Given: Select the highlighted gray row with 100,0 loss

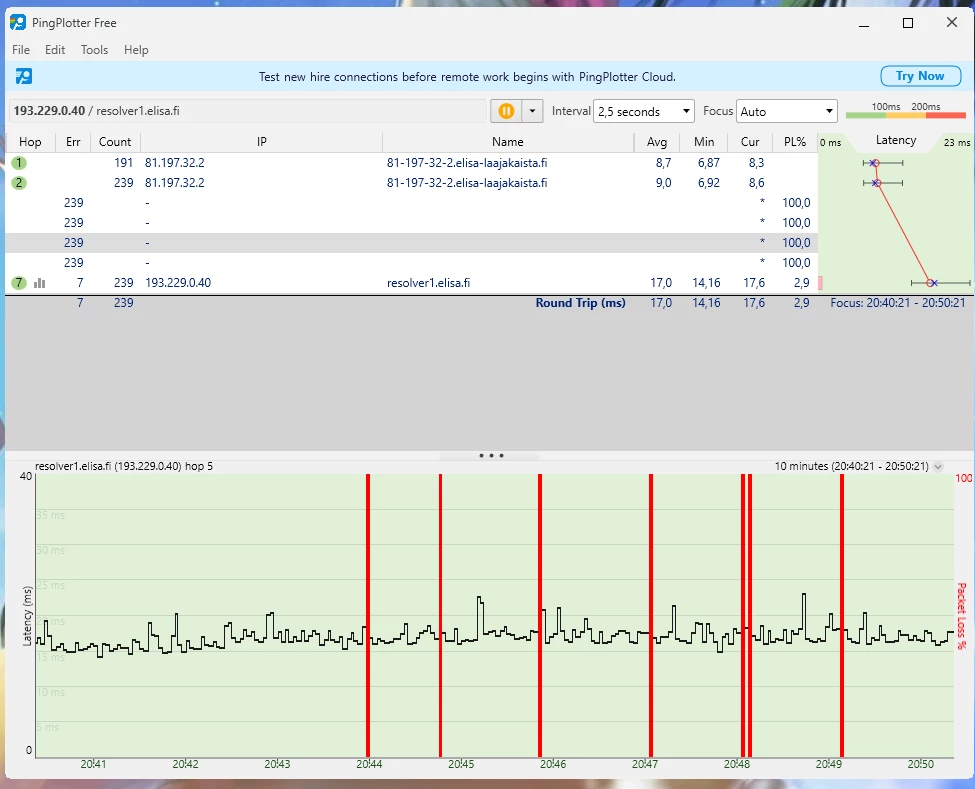Looking at the screenshot, I should pos(411,242).
